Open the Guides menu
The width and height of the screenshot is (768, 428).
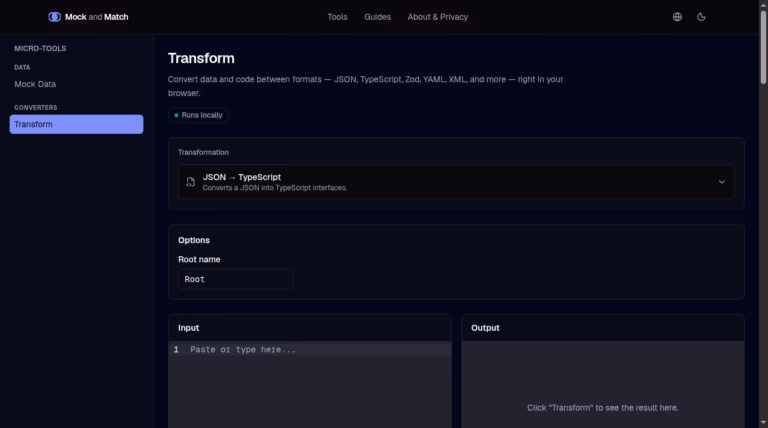(x=377, y=17)
